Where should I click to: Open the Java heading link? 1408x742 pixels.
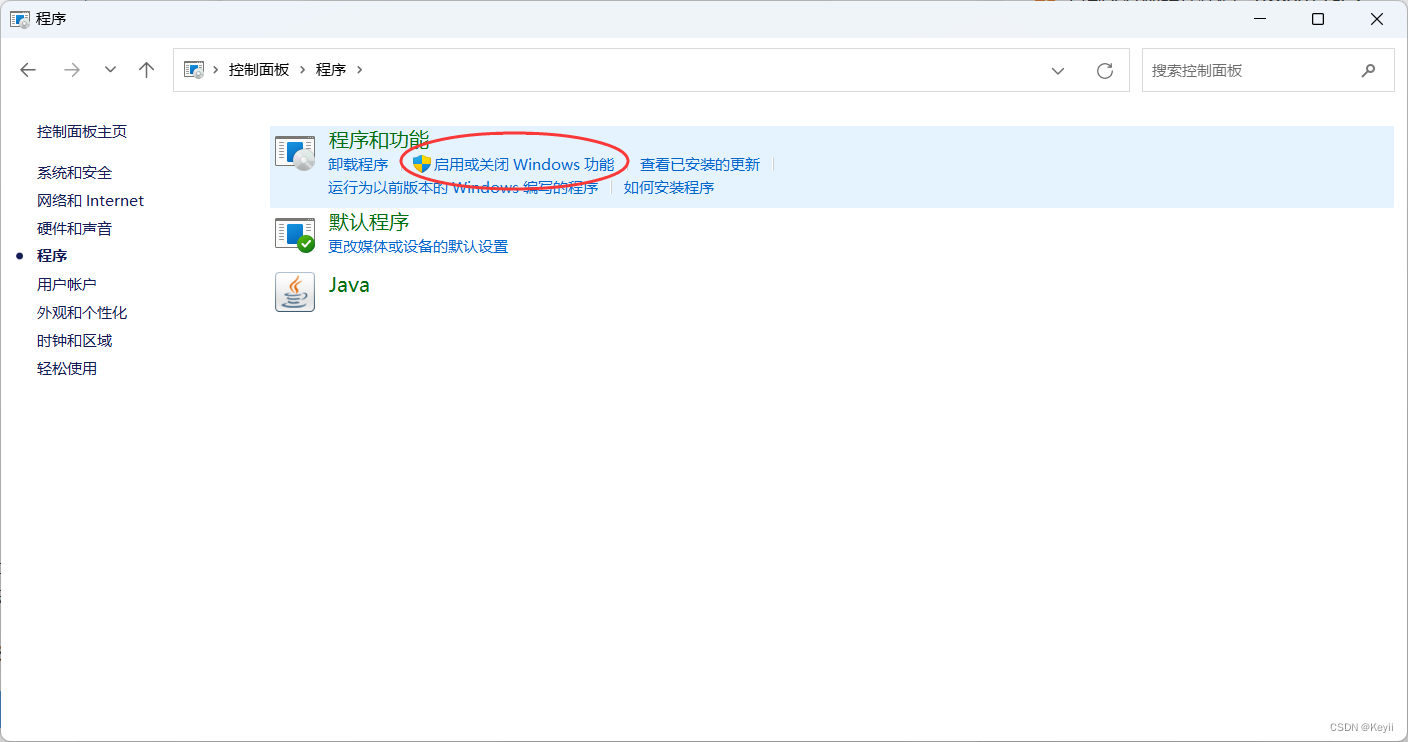click(x=349, y=285)
